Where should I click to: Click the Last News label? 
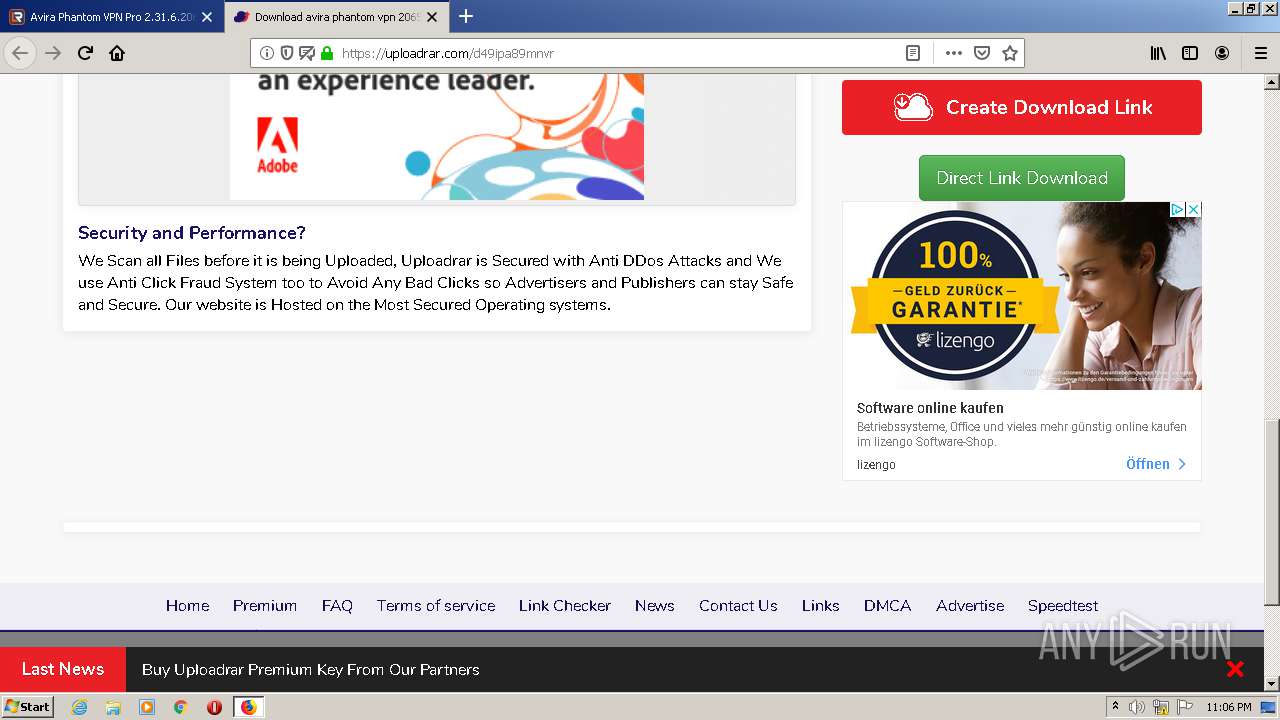tap(63, 669)
